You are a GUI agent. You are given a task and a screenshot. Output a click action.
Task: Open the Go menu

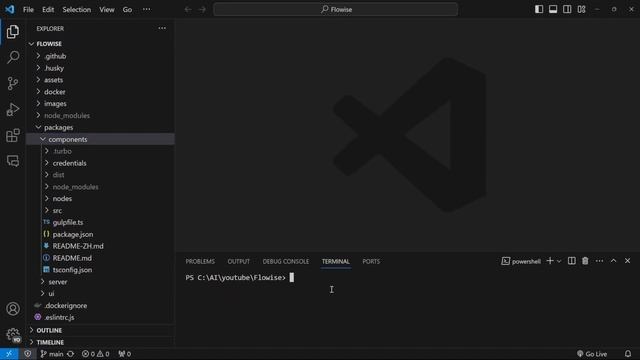127,9
